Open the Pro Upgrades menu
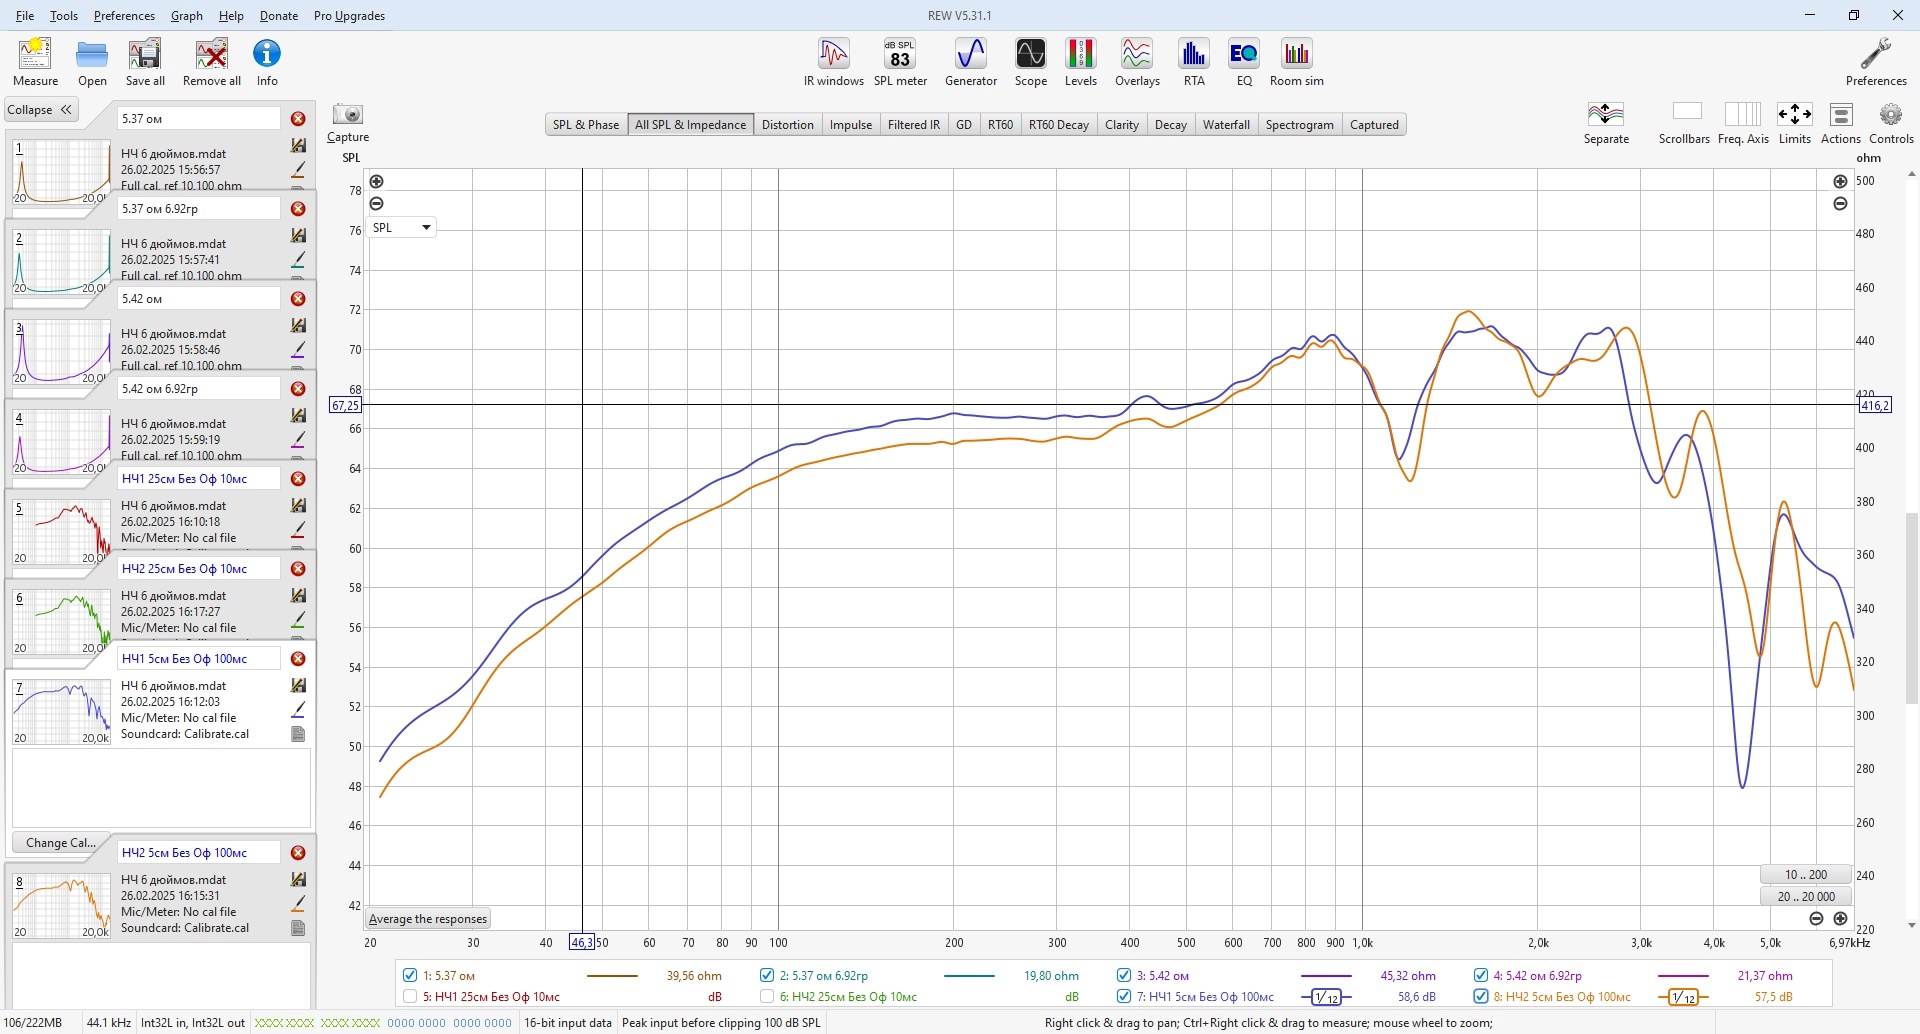This screenshot has height=1034, width=1920. click(349, 16)
